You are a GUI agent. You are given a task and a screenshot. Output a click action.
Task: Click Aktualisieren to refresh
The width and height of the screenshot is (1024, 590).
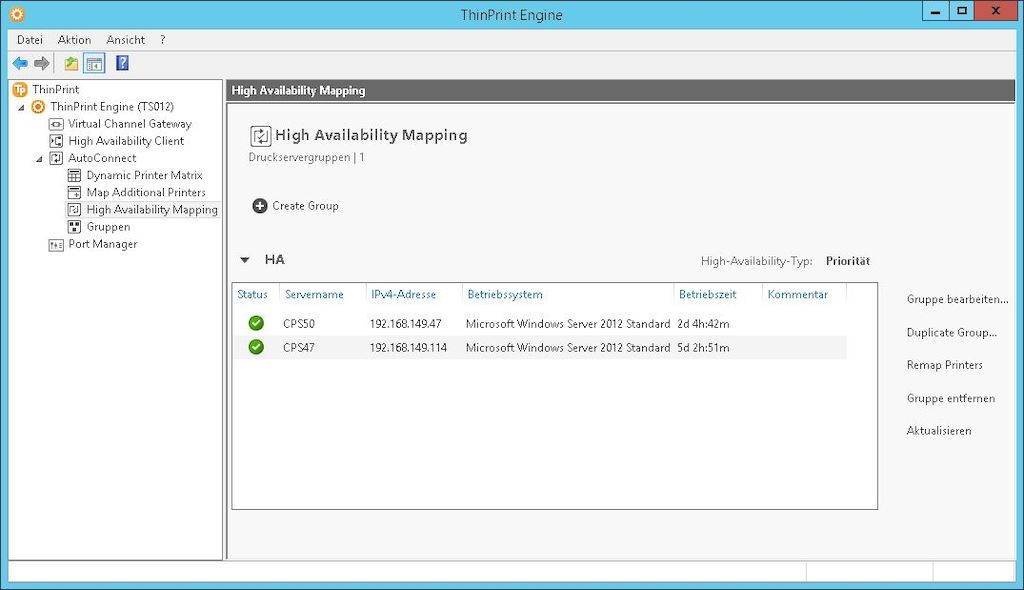(x=938, y=431)
